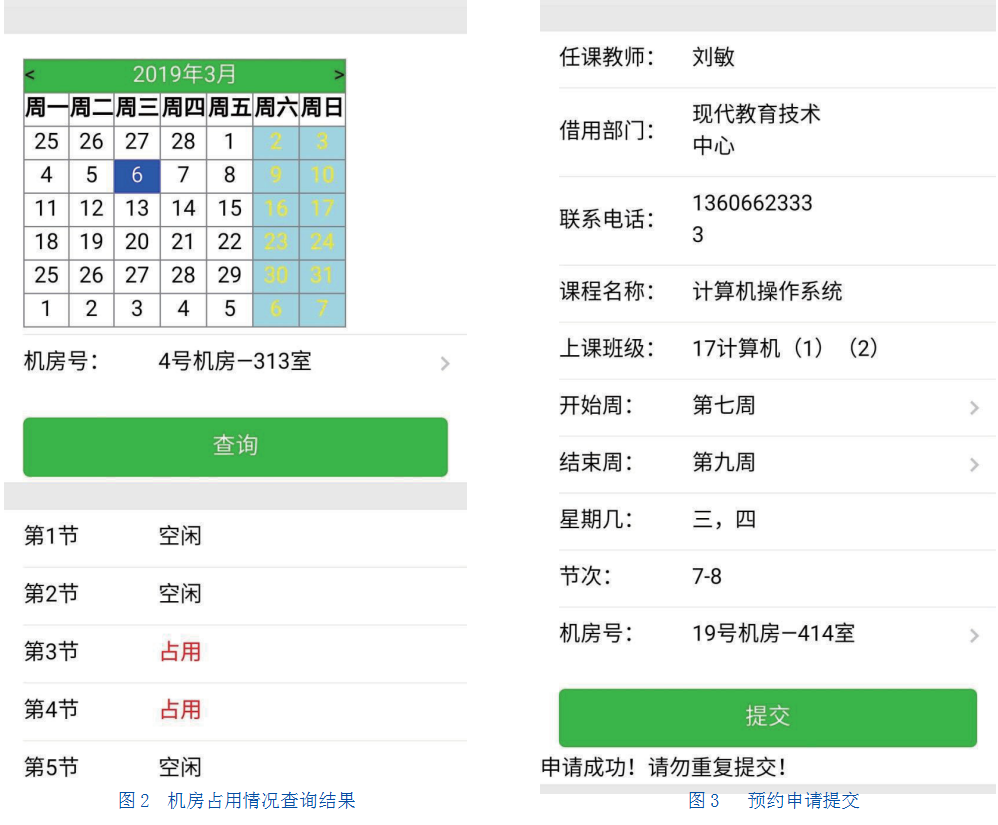Select March 13 in the calendar

[137, 209]
